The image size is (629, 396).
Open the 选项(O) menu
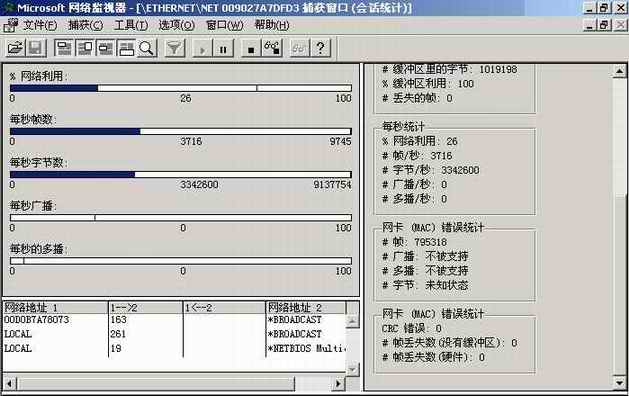pos(177,25)
